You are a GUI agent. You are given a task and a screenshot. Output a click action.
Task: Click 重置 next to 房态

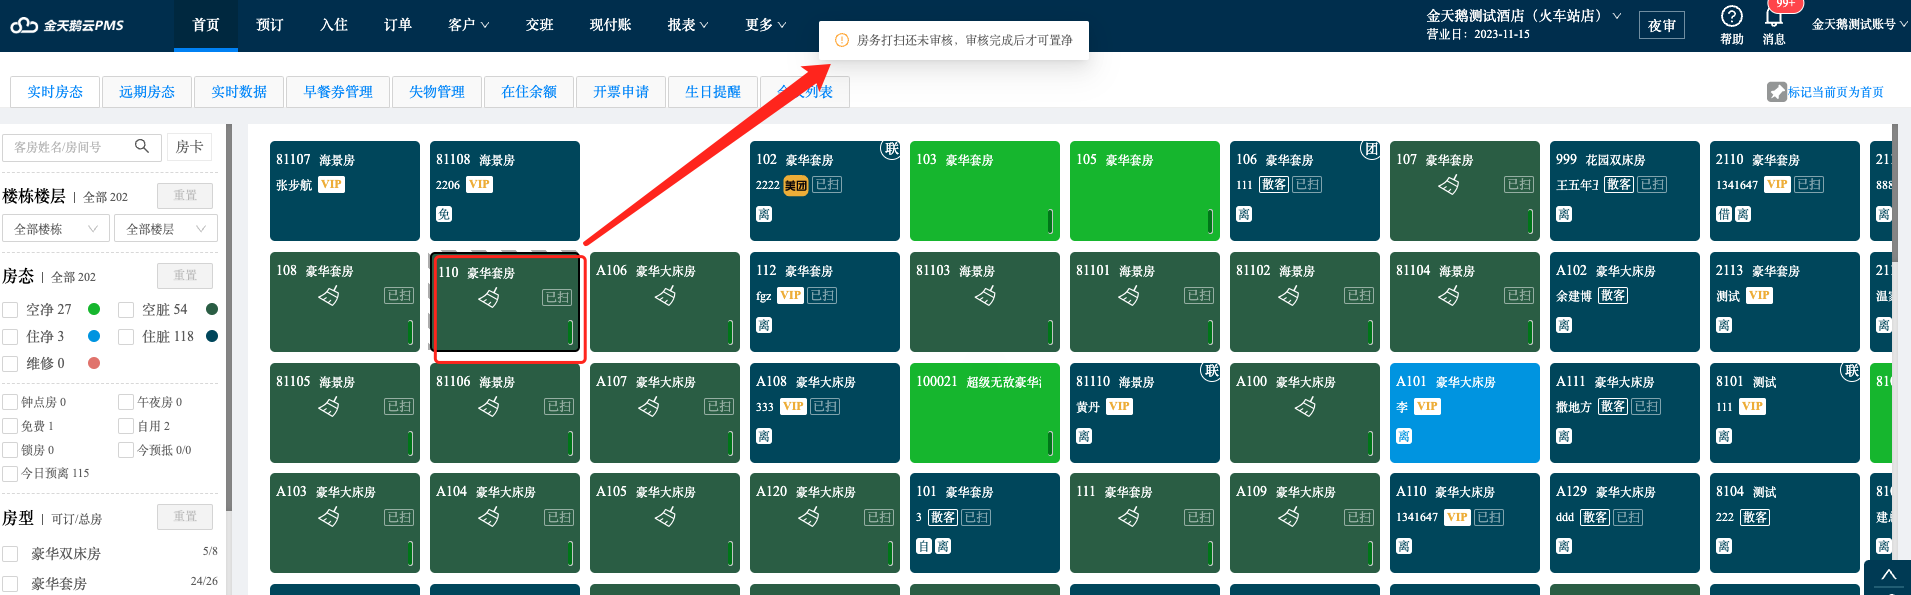[185, 275]
